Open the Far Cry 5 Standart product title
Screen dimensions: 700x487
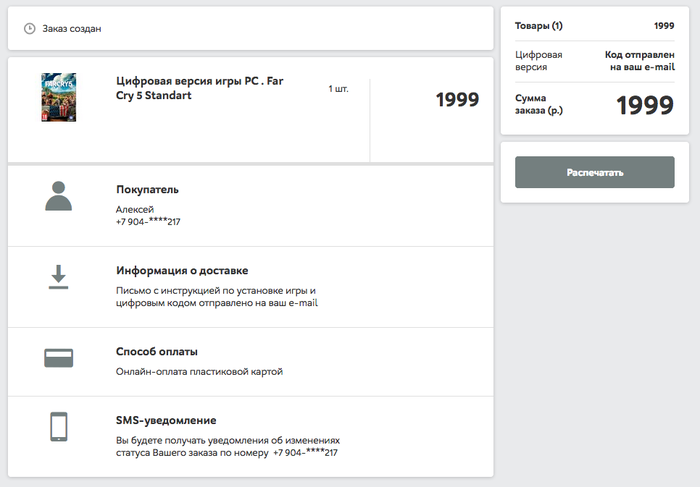(200, 88)
